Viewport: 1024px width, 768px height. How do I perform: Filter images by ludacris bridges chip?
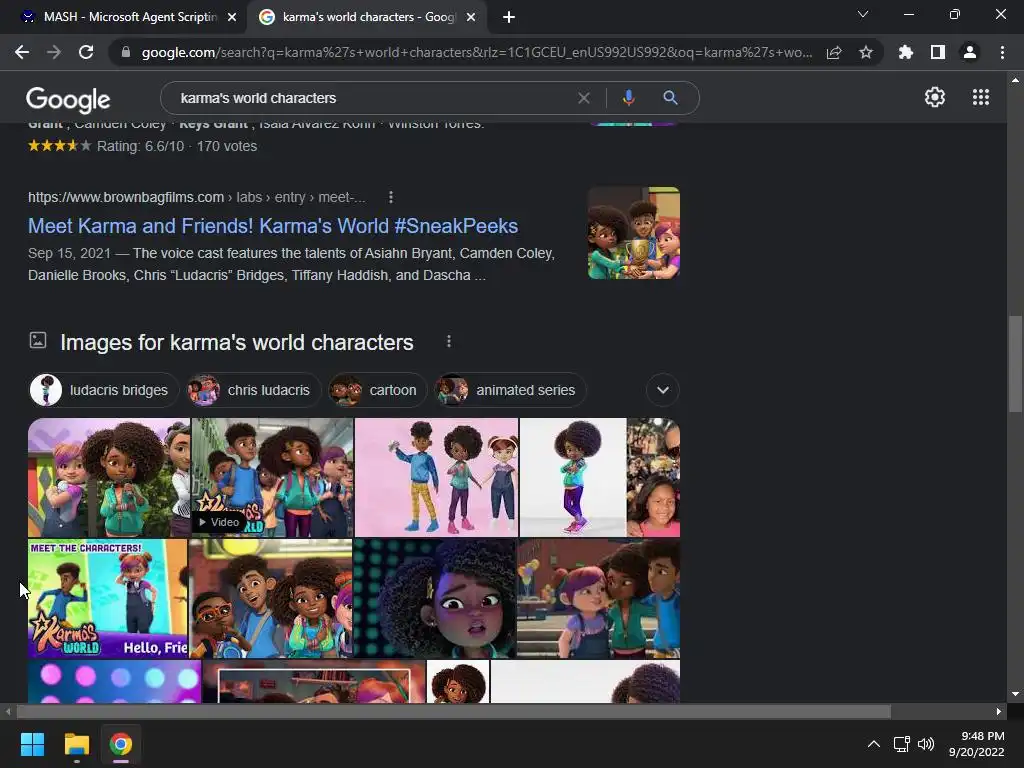(104, 390)
